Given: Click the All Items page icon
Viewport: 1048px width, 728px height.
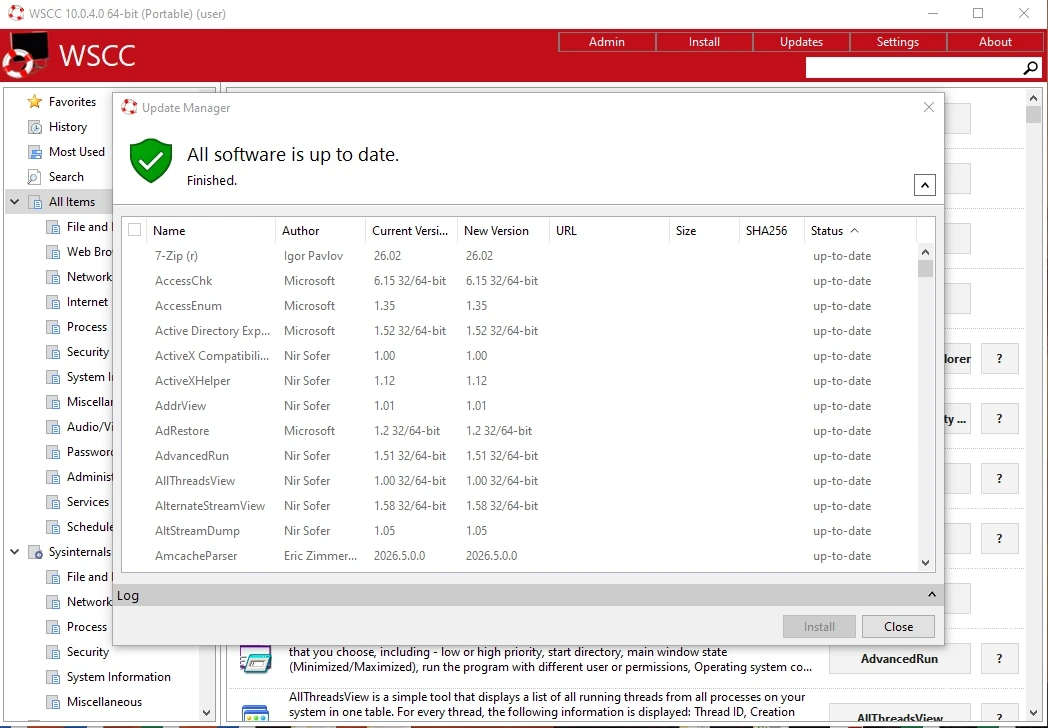Looking at the screenshot, I should coord(34,202).
